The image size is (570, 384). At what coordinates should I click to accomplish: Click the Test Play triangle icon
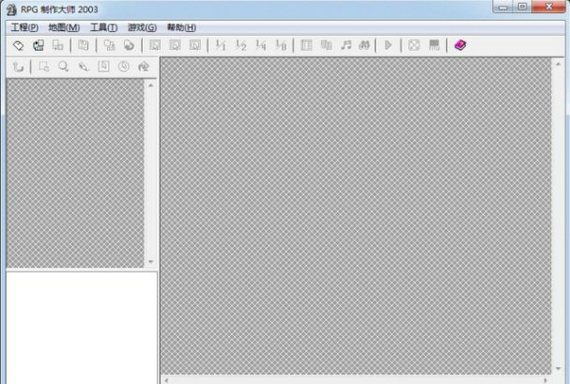point(388,45)
